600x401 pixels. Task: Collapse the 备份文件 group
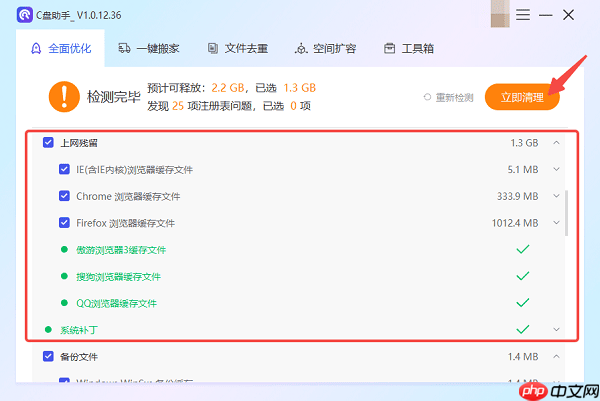[x=556, y=356]
